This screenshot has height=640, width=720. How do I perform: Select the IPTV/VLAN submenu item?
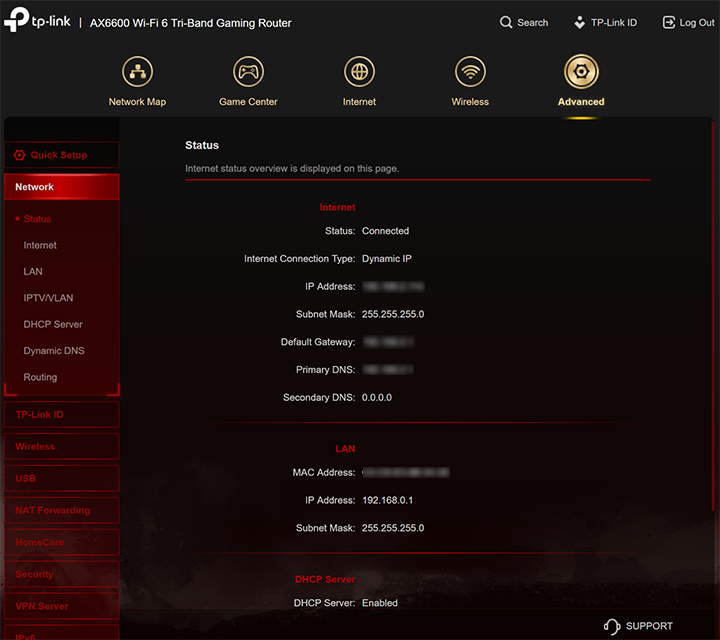click(48, 298)
